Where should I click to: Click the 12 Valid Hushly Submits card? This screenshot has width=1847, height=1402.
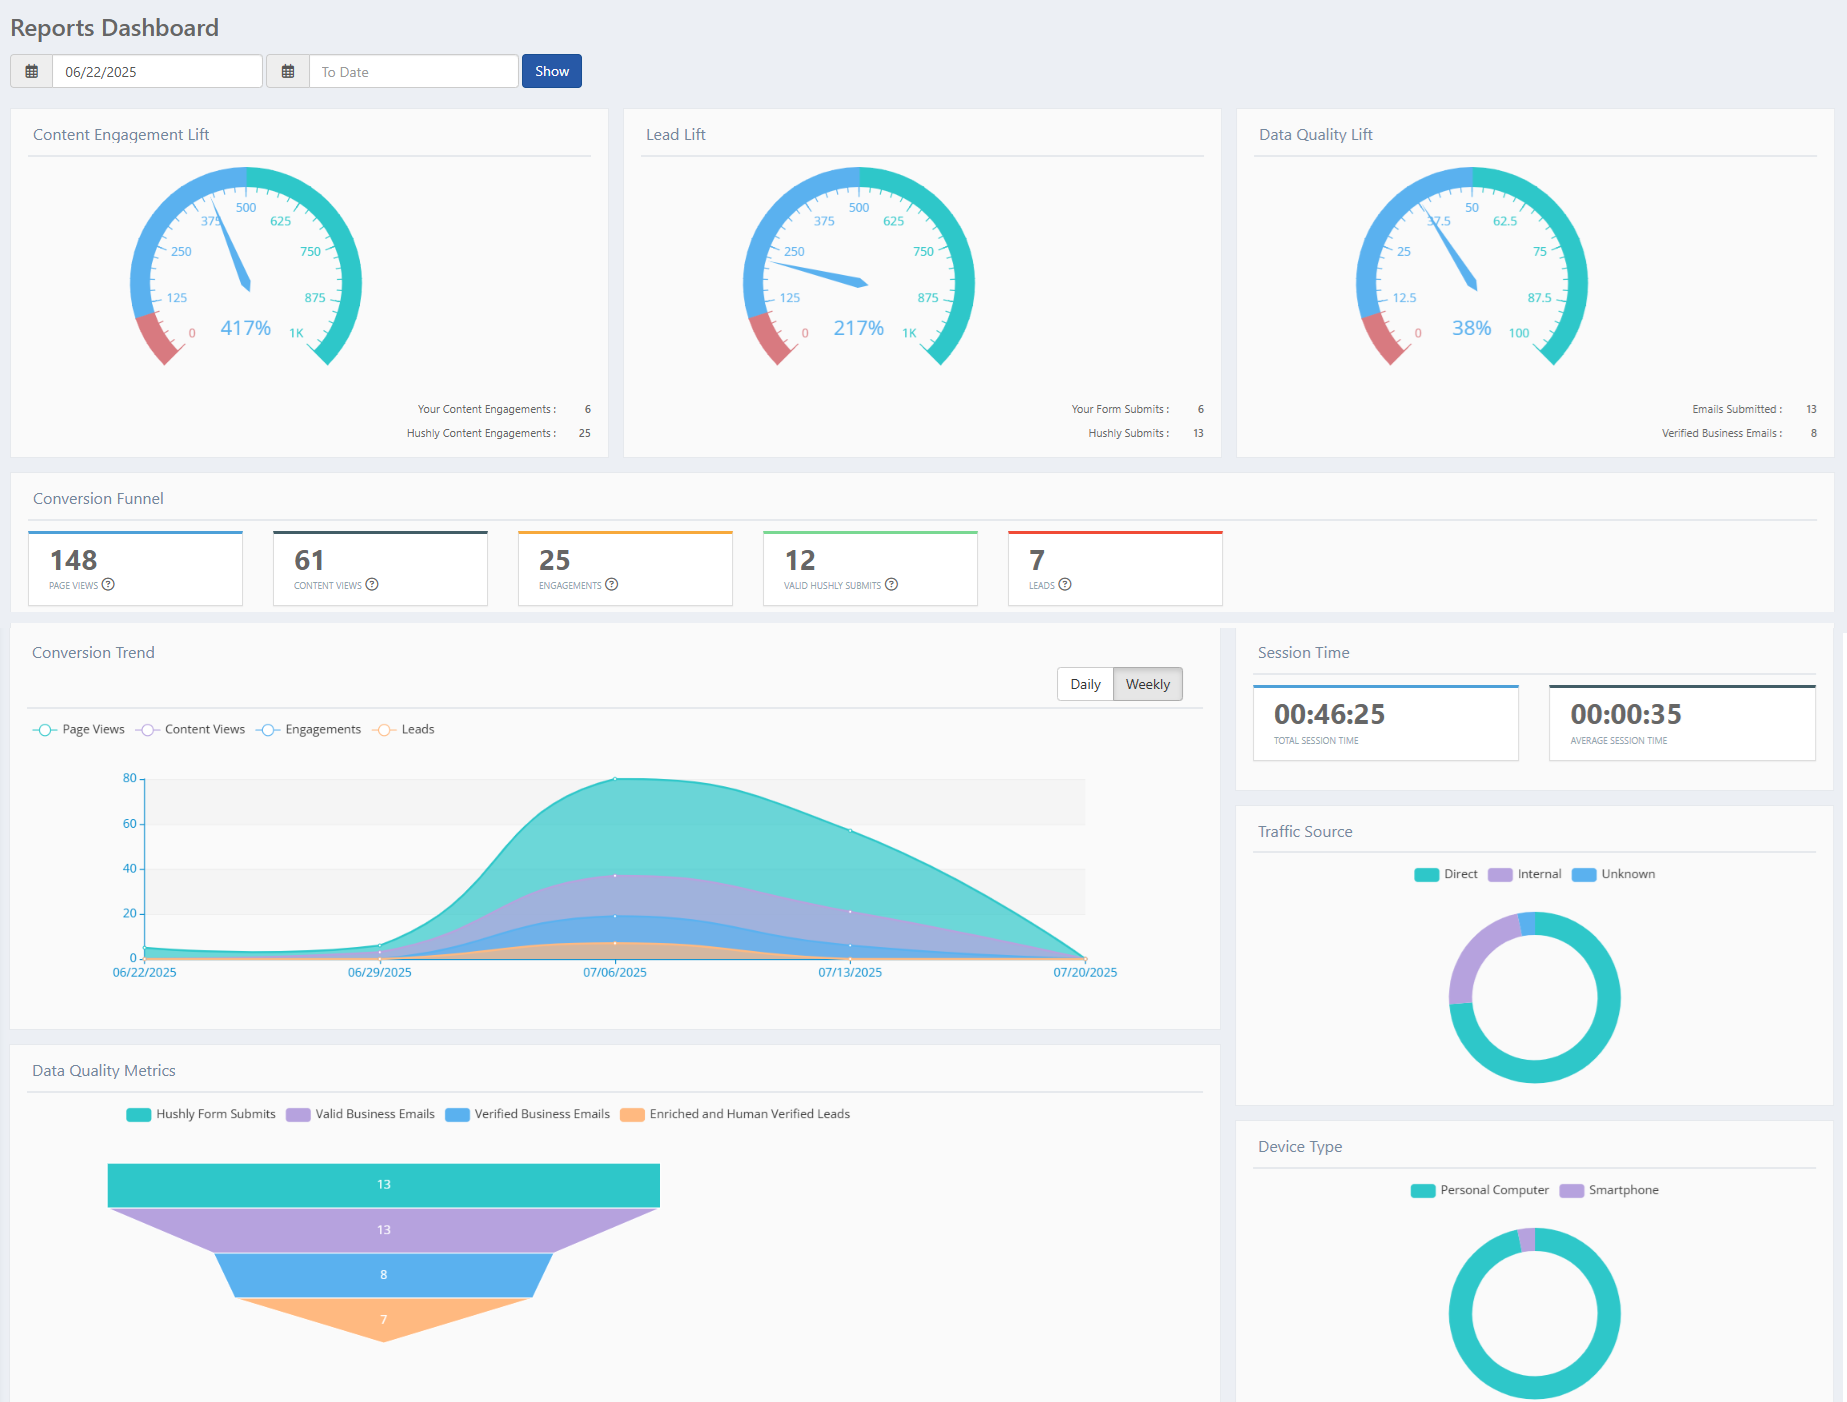(870, 568)
